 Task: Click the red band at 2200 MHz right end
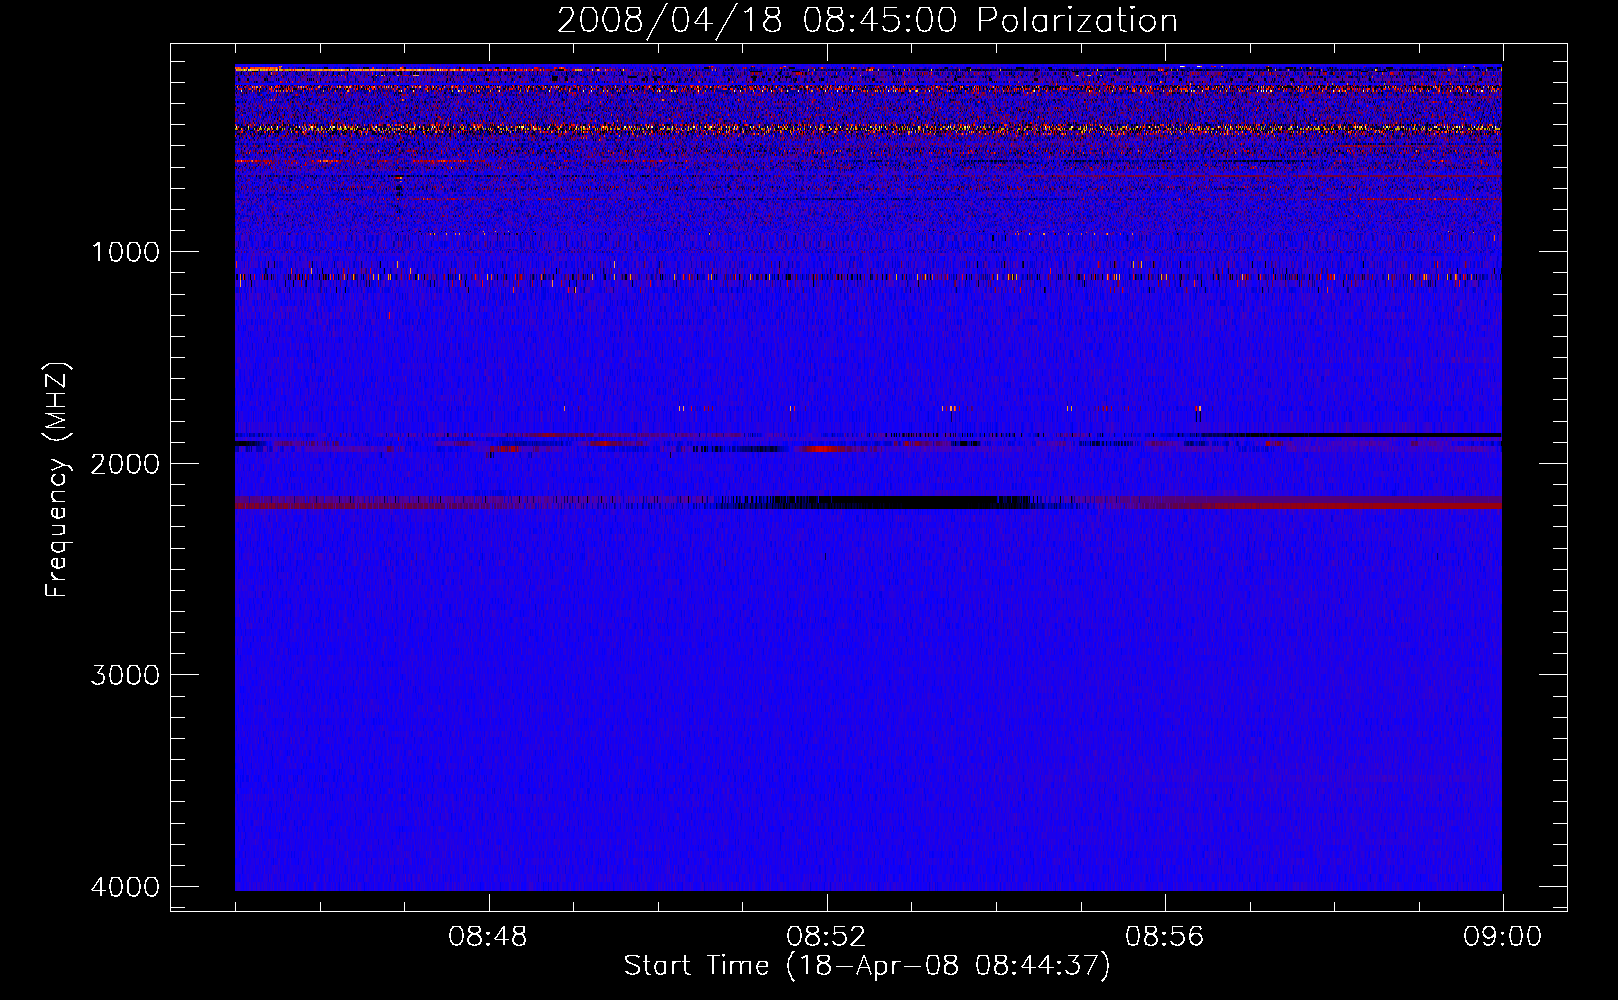1400,506
